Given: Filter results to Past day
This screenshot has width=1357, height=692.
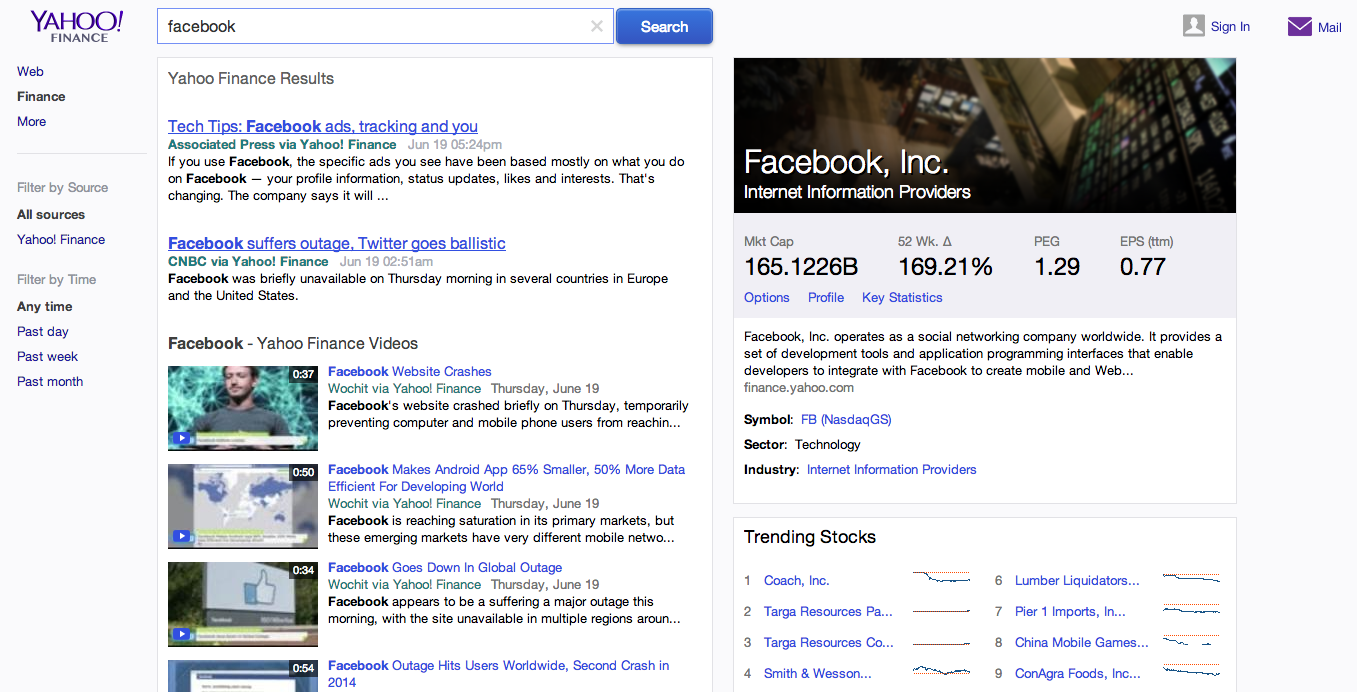Looking at the screenshot, I should tap(43, 331).
